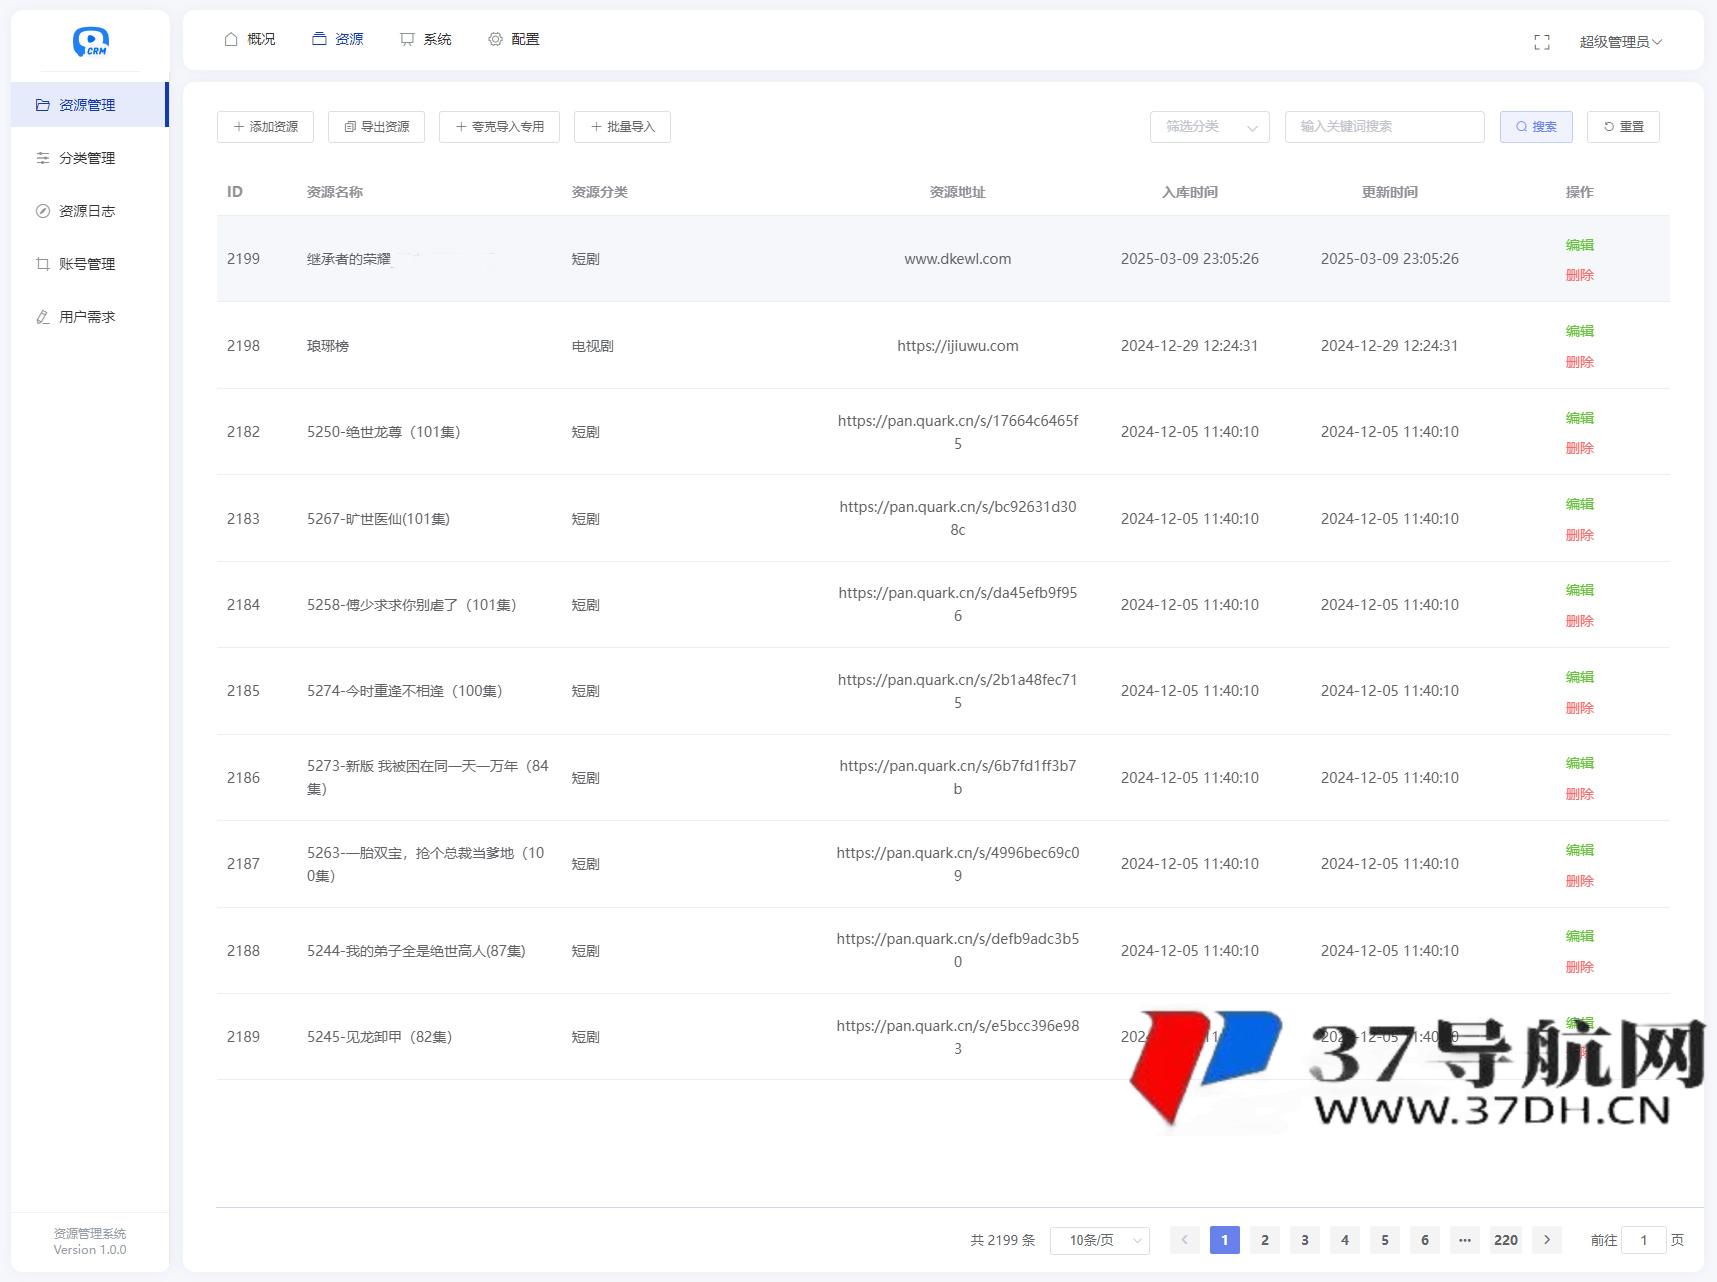This screenshot has width=1717, height=1282.
Task: Select the 资源管理 folder icon
Action: click(x=43, y=104)
